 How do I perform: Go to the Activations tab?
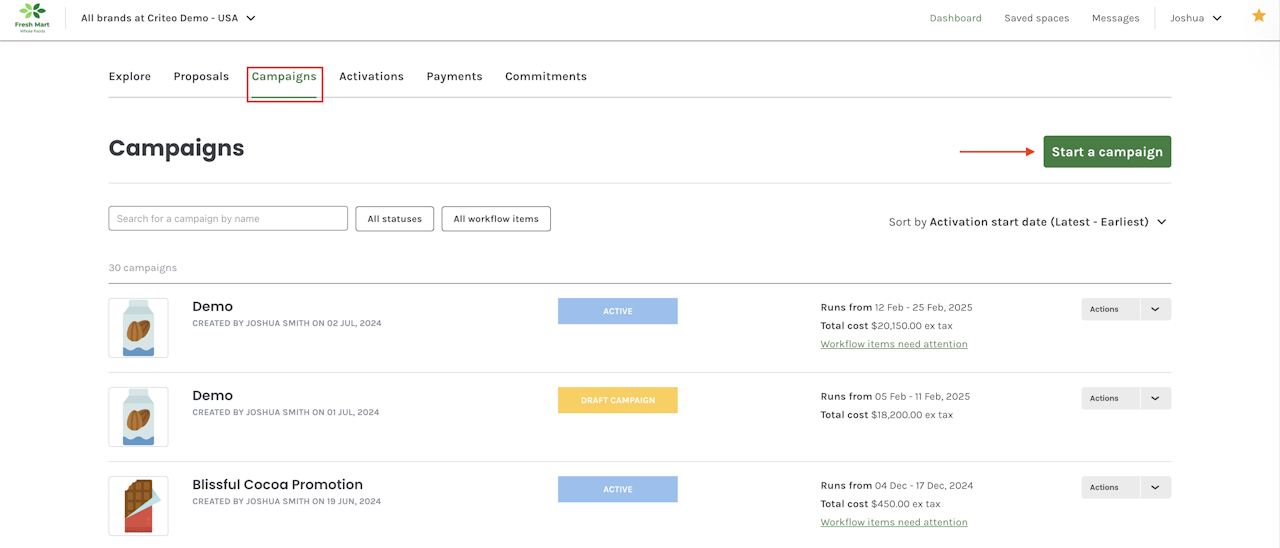click(371, 76)
